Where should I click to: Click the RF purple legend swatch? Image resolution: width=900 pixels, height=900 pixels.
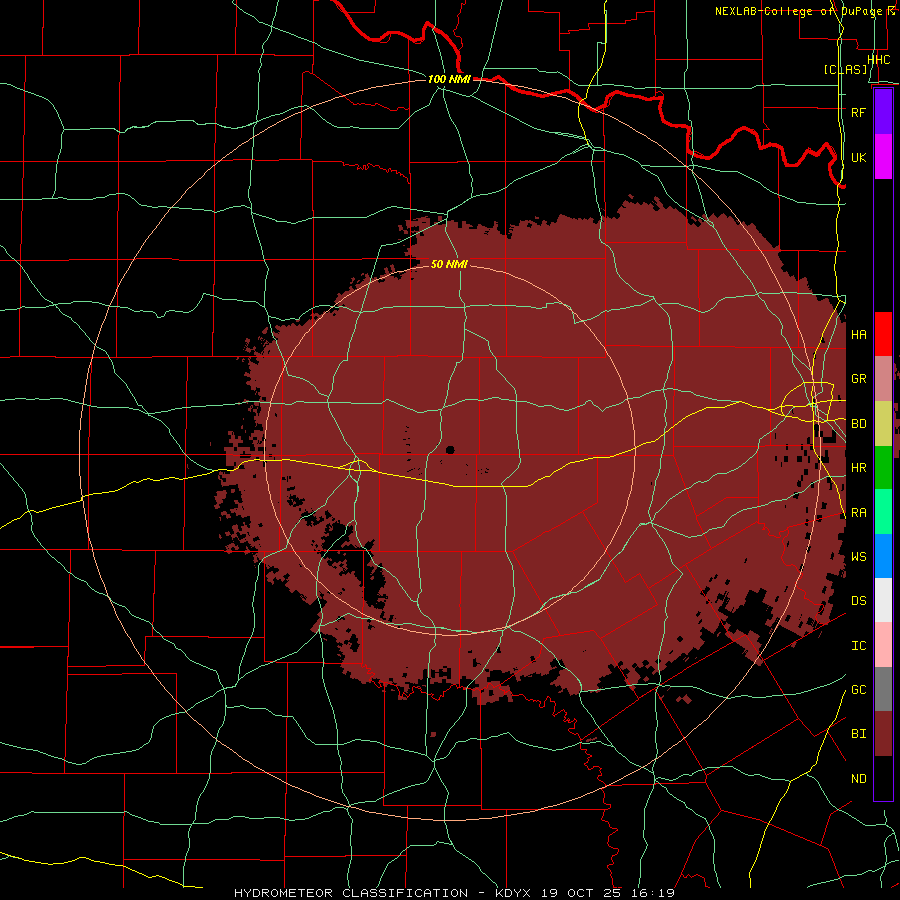tap(883, 112)
